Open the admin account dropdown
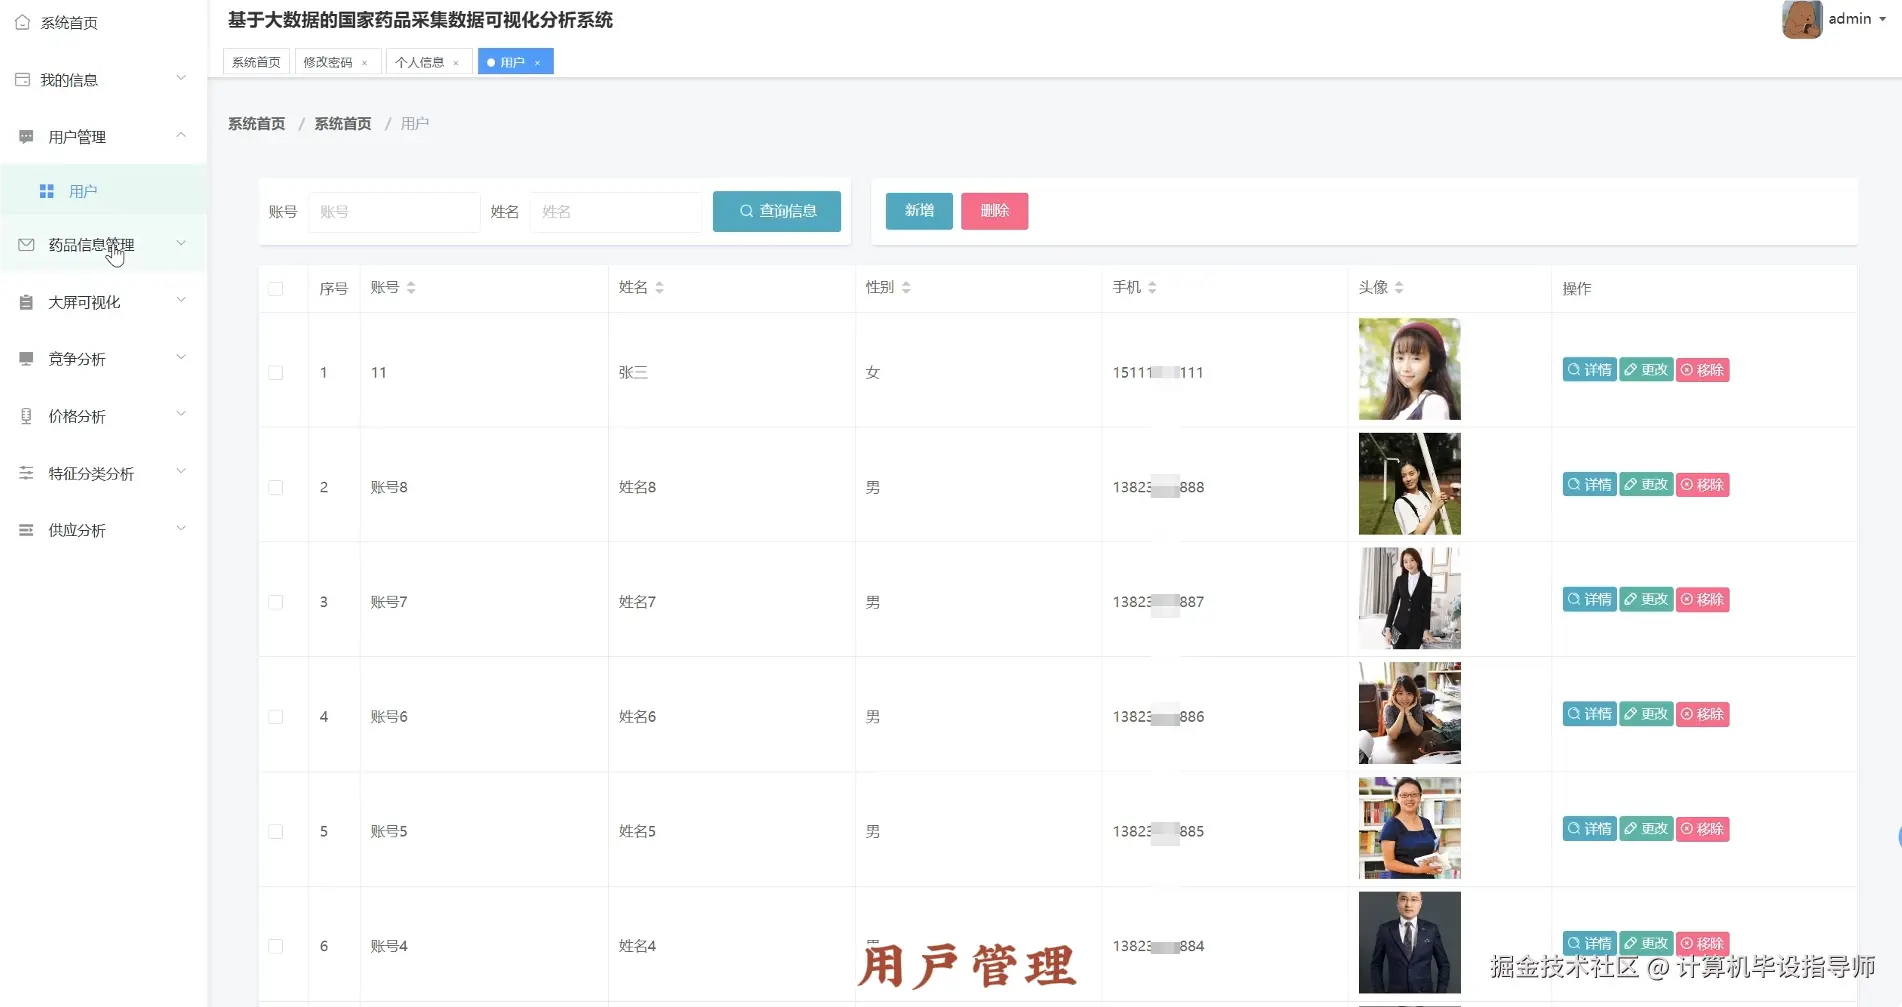Screen dimensions: 1902x1007 click(x=1857, y=19)
